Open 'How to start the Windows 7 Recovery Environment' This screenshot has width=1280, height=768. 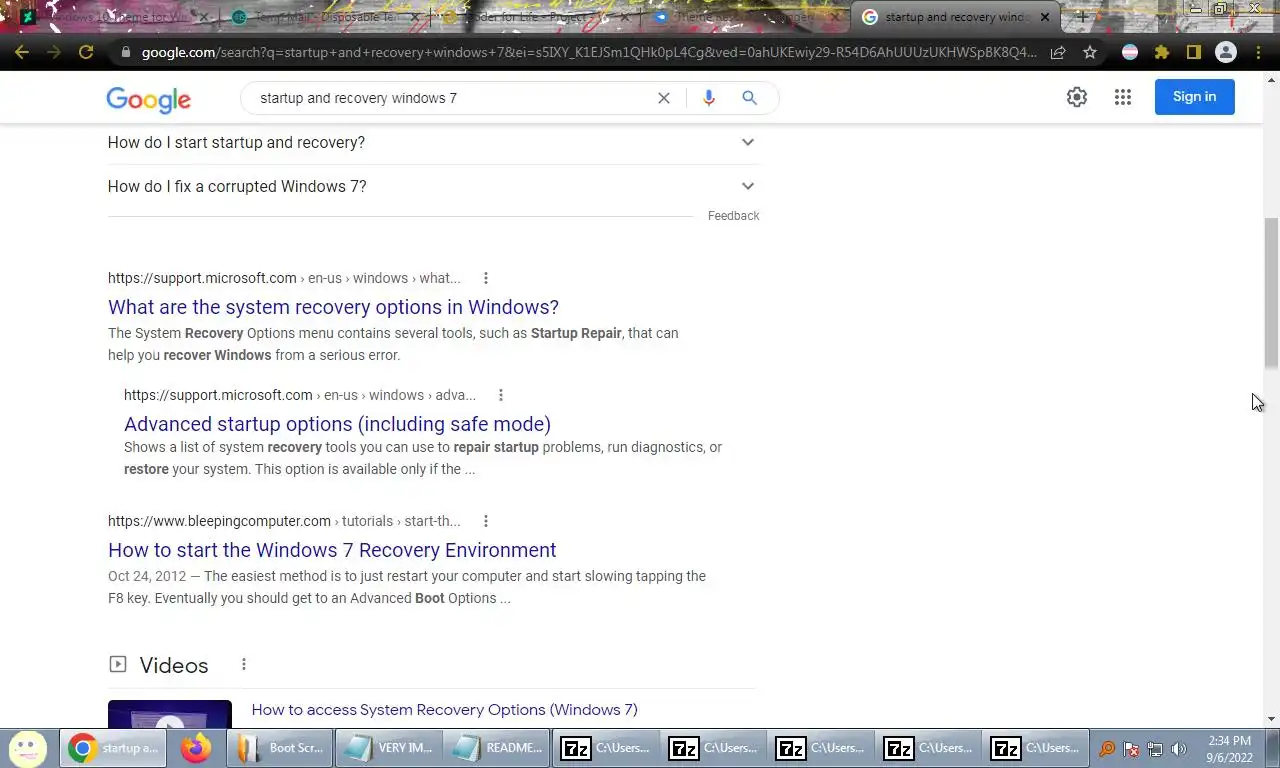click(332, 550)
